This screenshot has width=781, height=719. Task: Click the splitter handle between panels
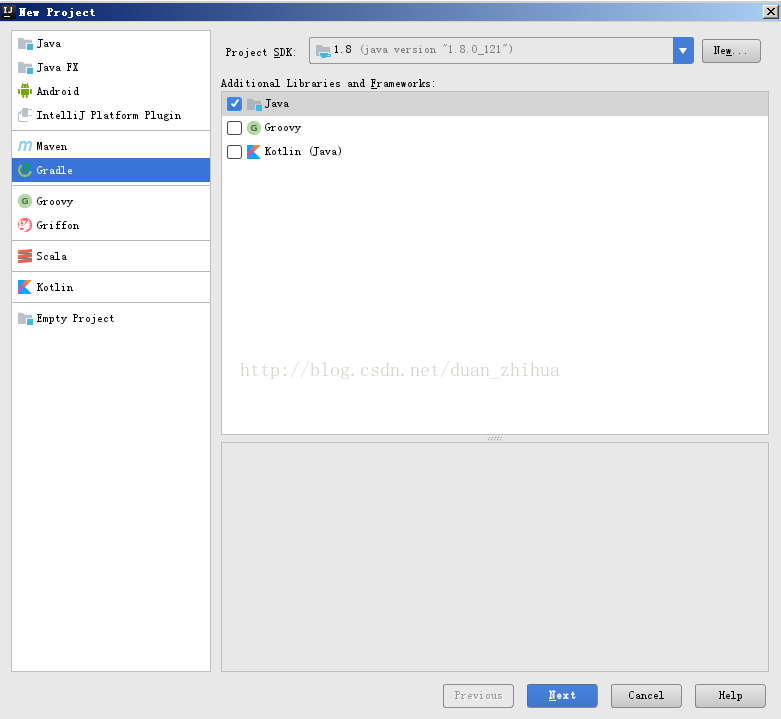(x=495, y=438)
